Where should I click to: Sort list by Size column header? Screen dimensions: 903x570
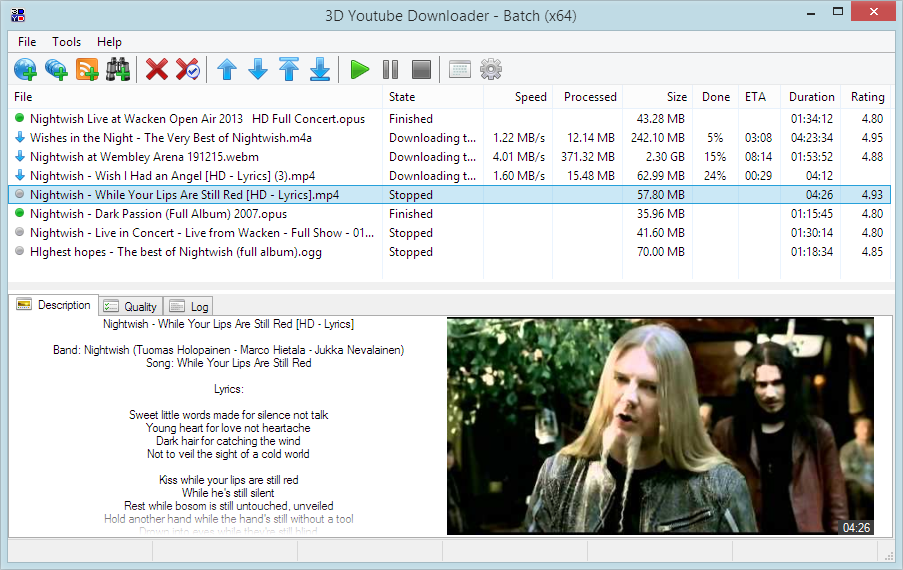tap(677, 97)
